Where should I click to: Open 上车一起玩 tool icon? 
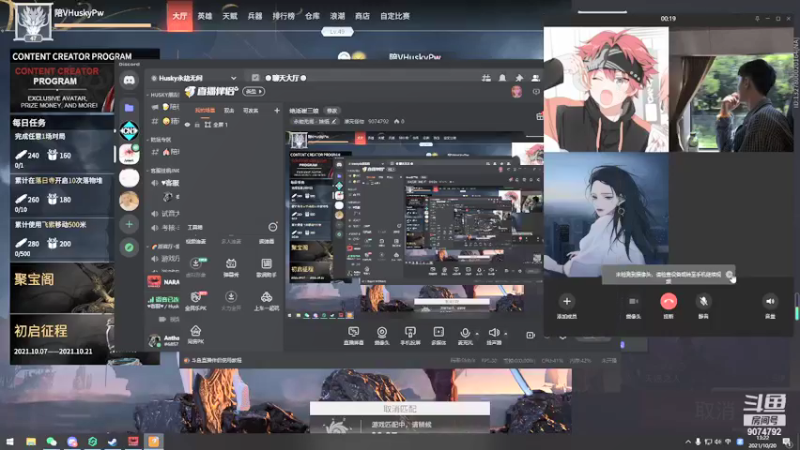tap(266, 301)
